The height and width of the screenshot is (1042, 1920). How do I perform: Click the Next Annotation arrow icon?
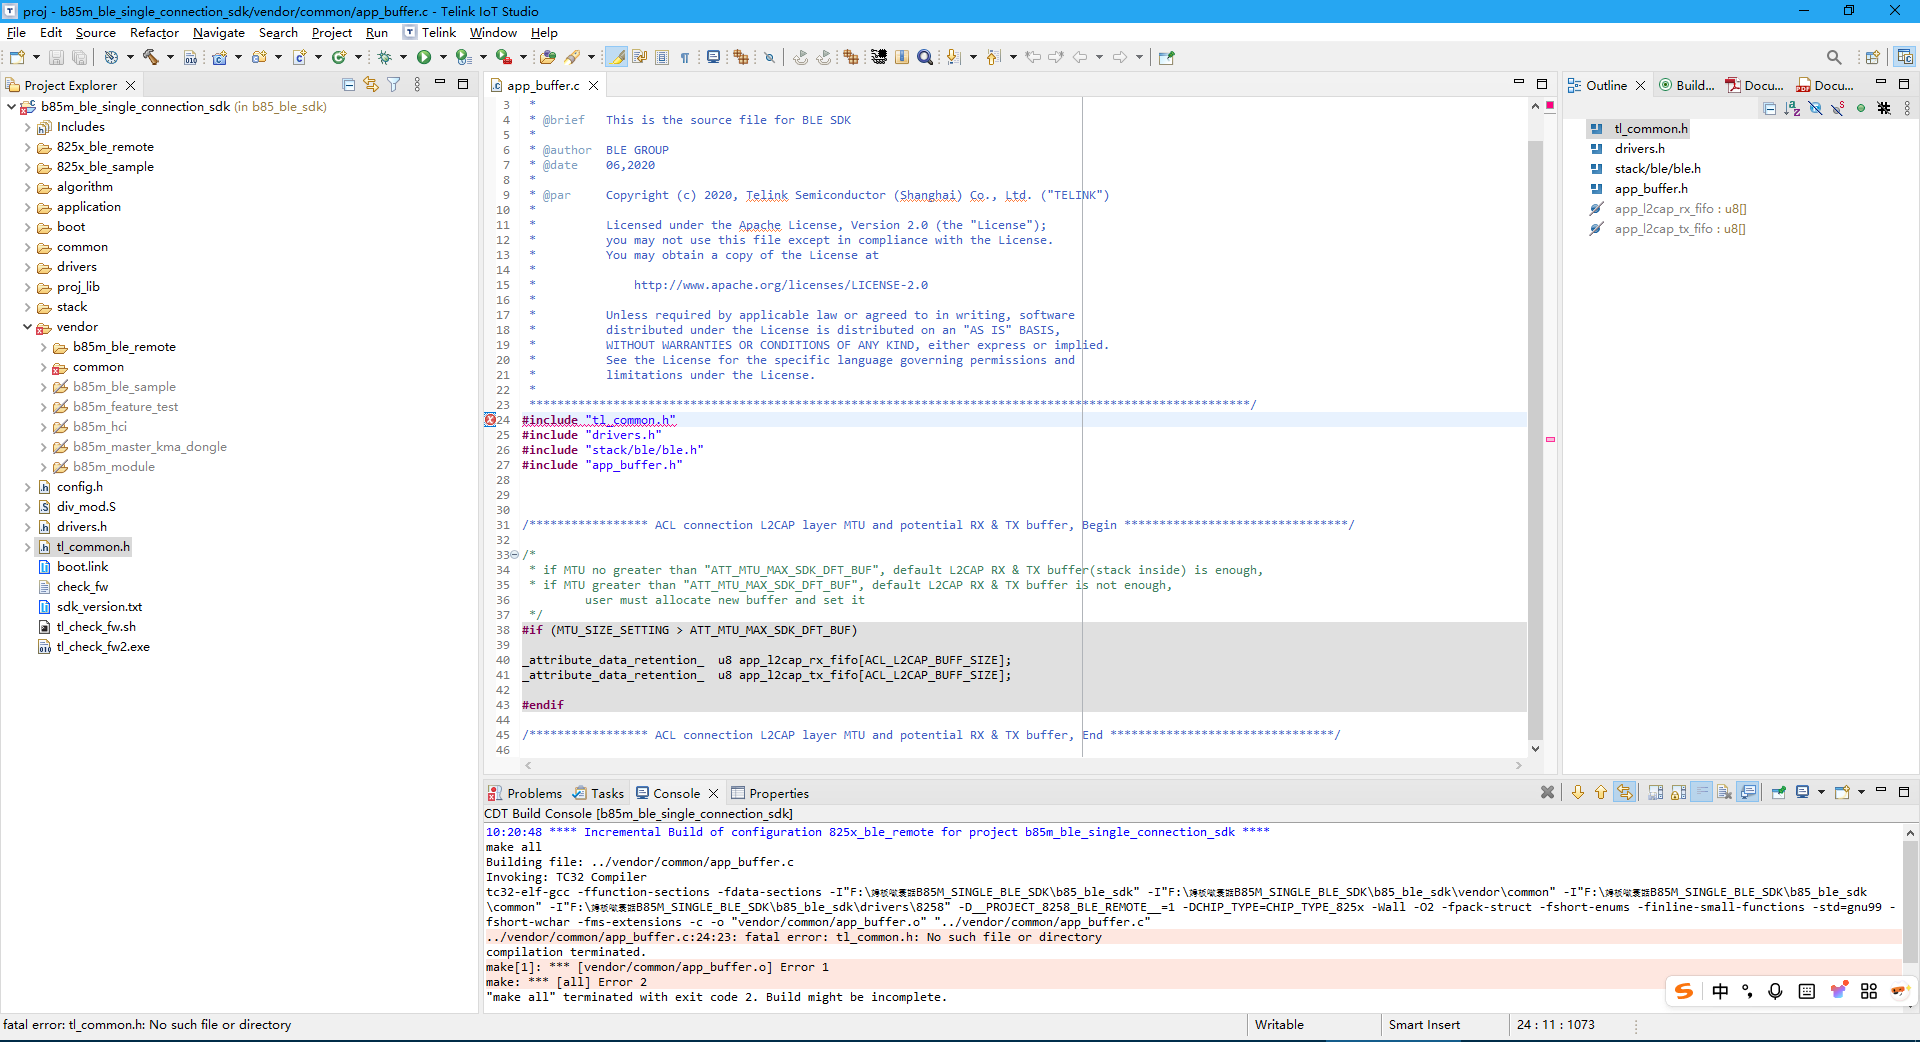point(953,57)
